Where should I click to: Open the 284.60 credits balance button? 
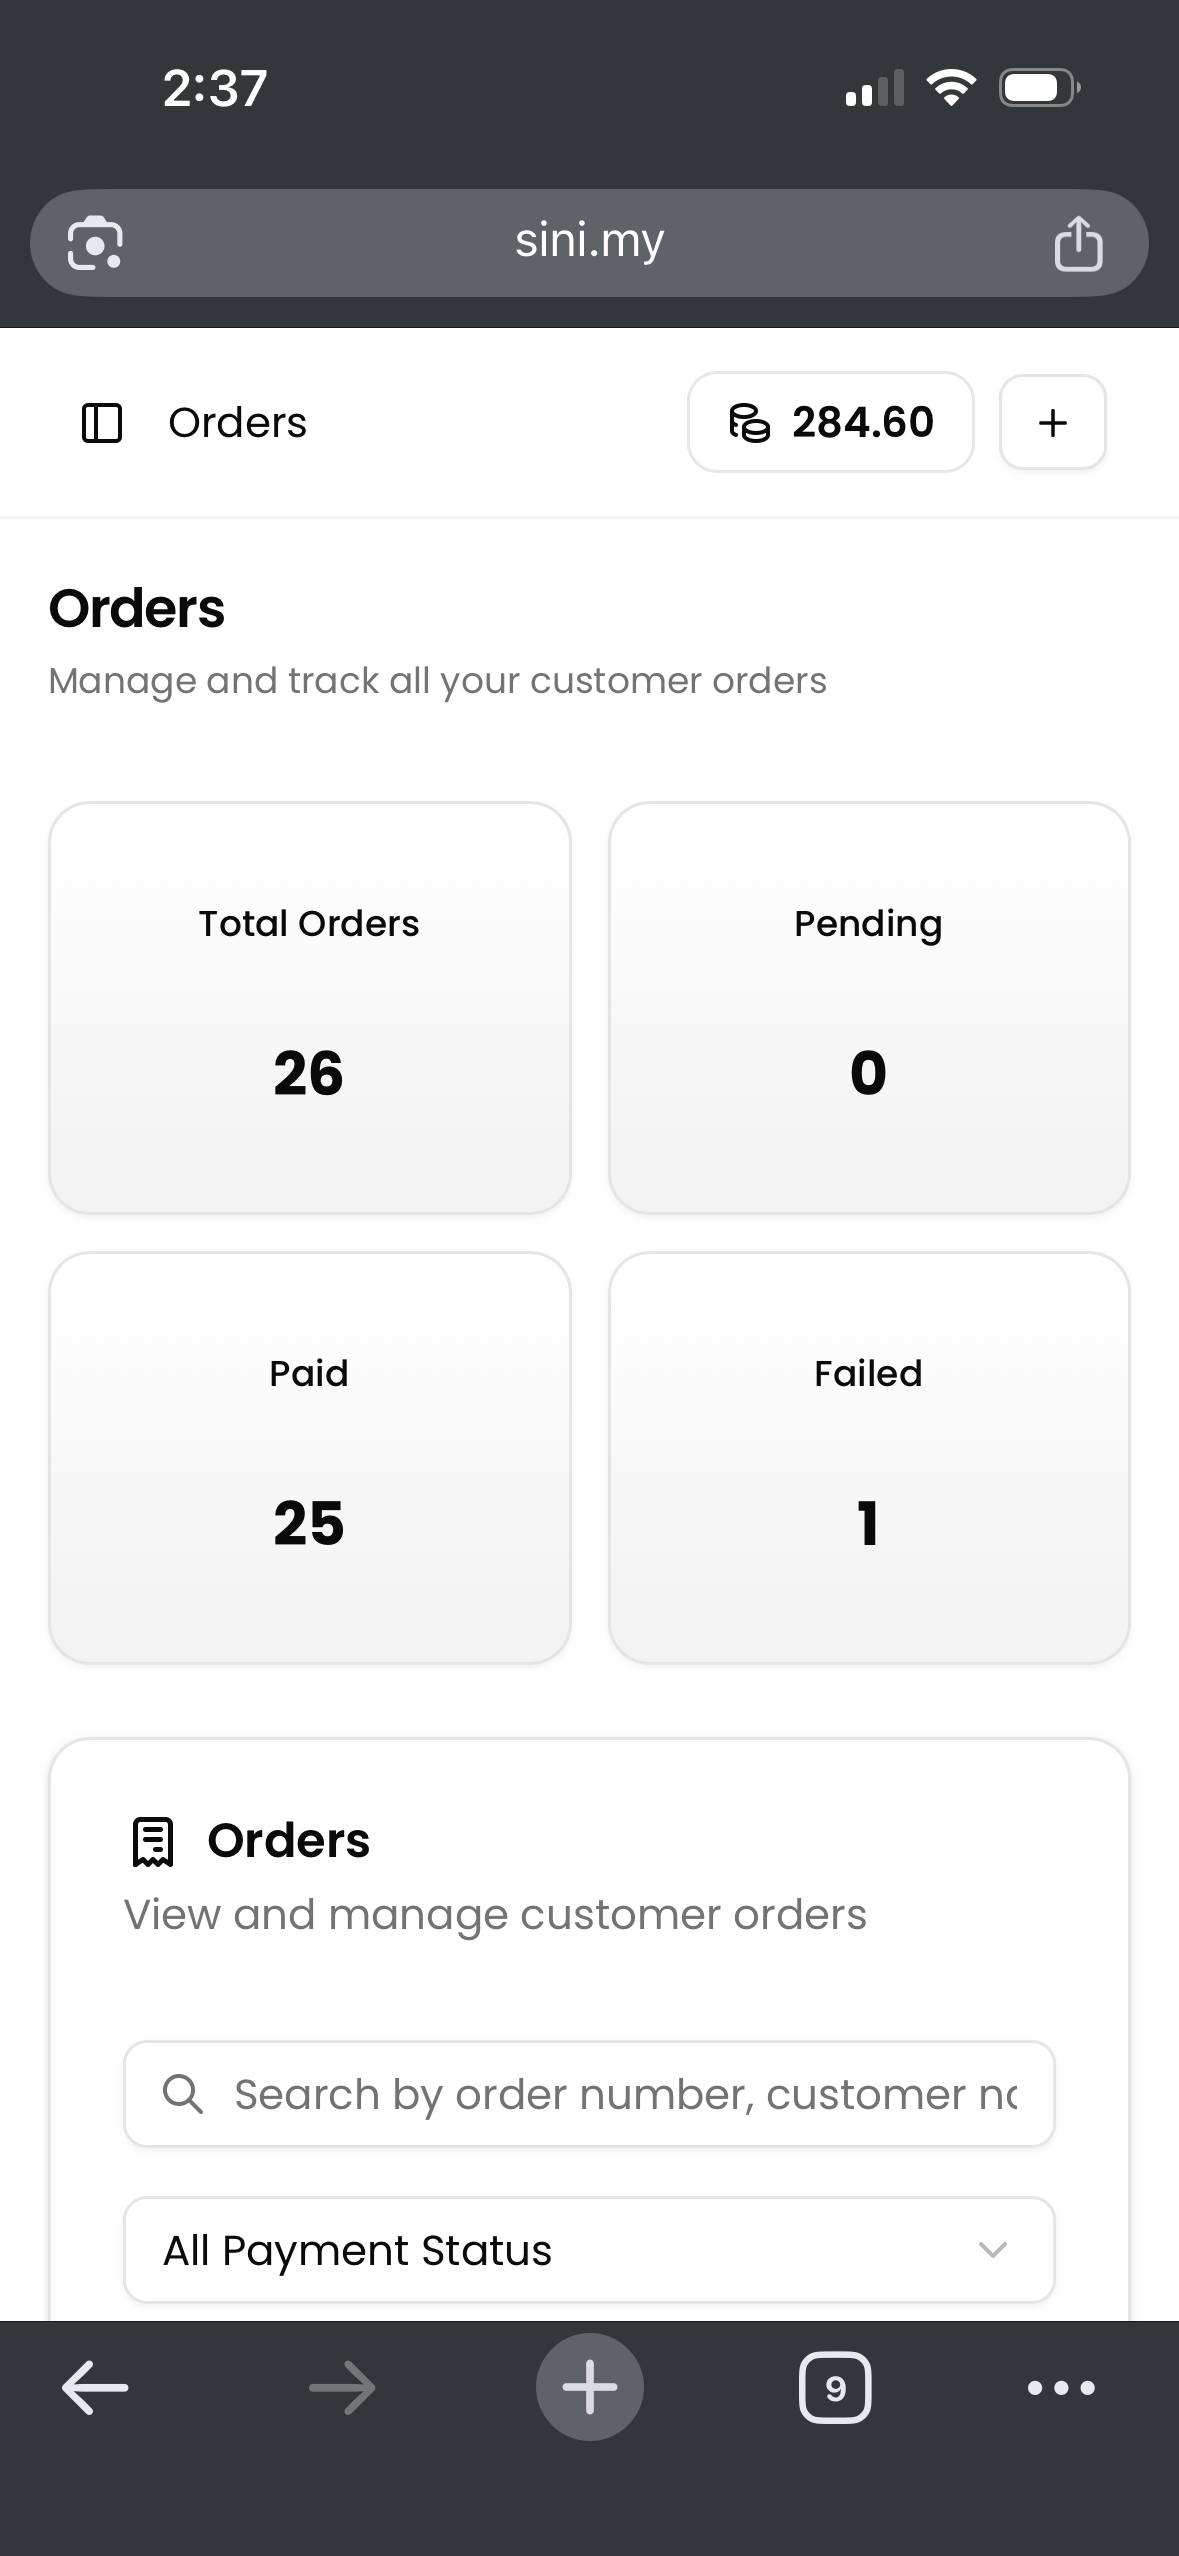830,423
